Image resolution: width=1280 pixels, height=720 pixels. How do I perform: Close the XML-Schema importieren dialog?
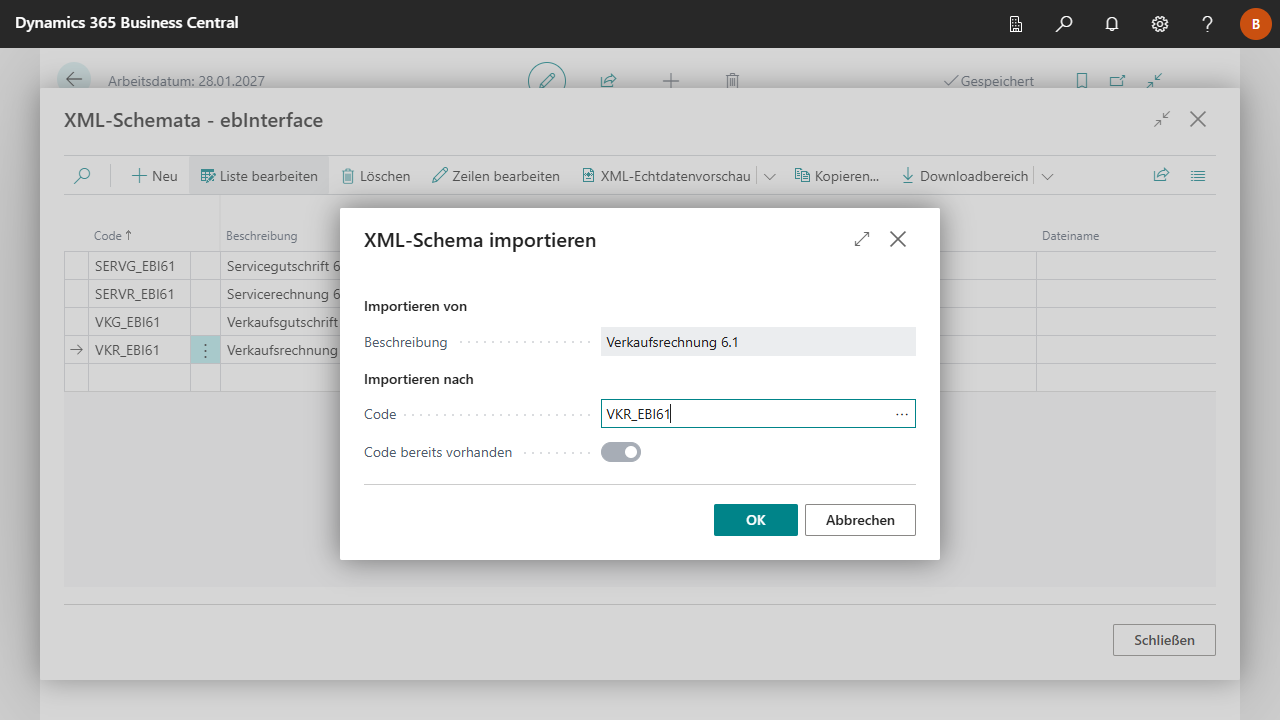898,240
